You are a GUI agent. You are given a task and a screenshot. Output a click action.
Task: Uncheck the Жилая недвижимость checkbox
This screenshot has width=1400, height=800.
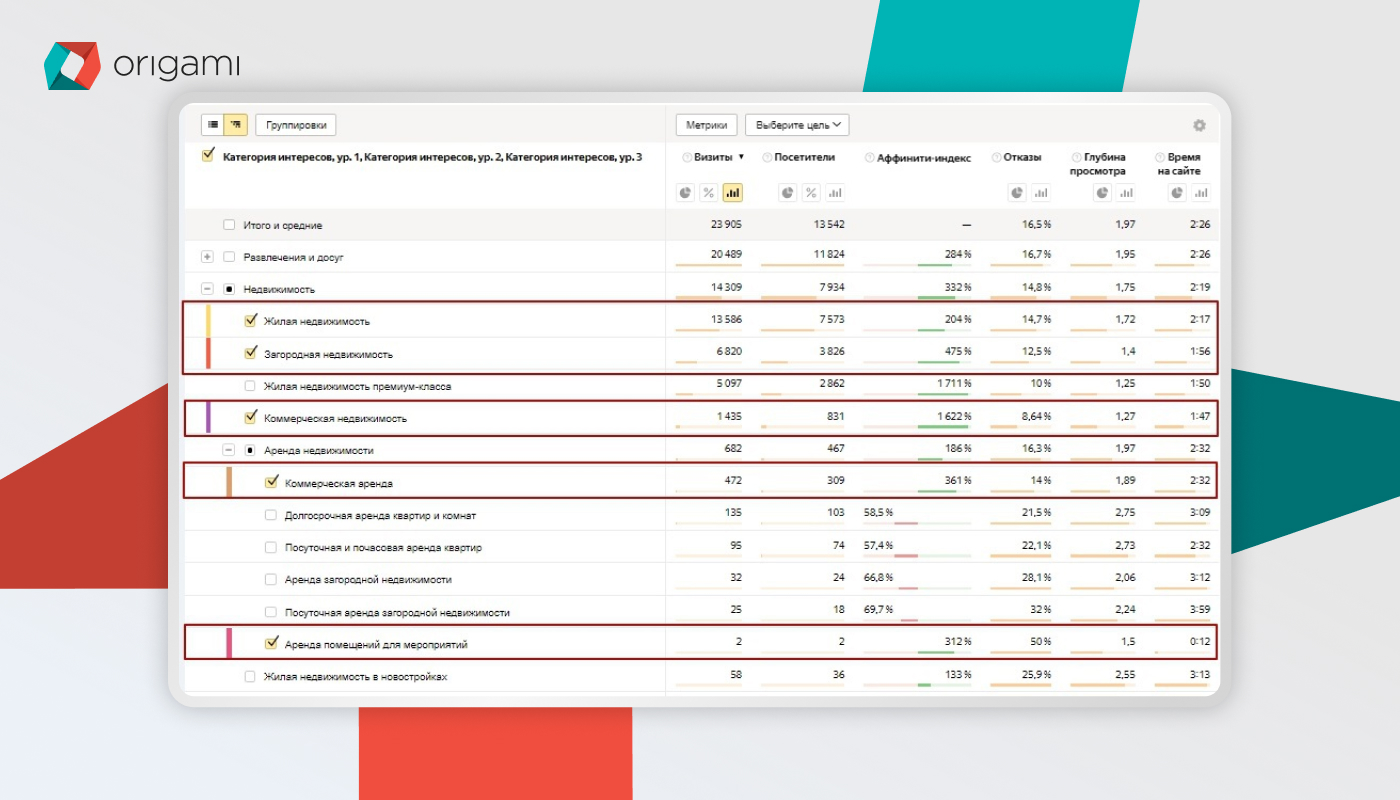pos(250,321)
